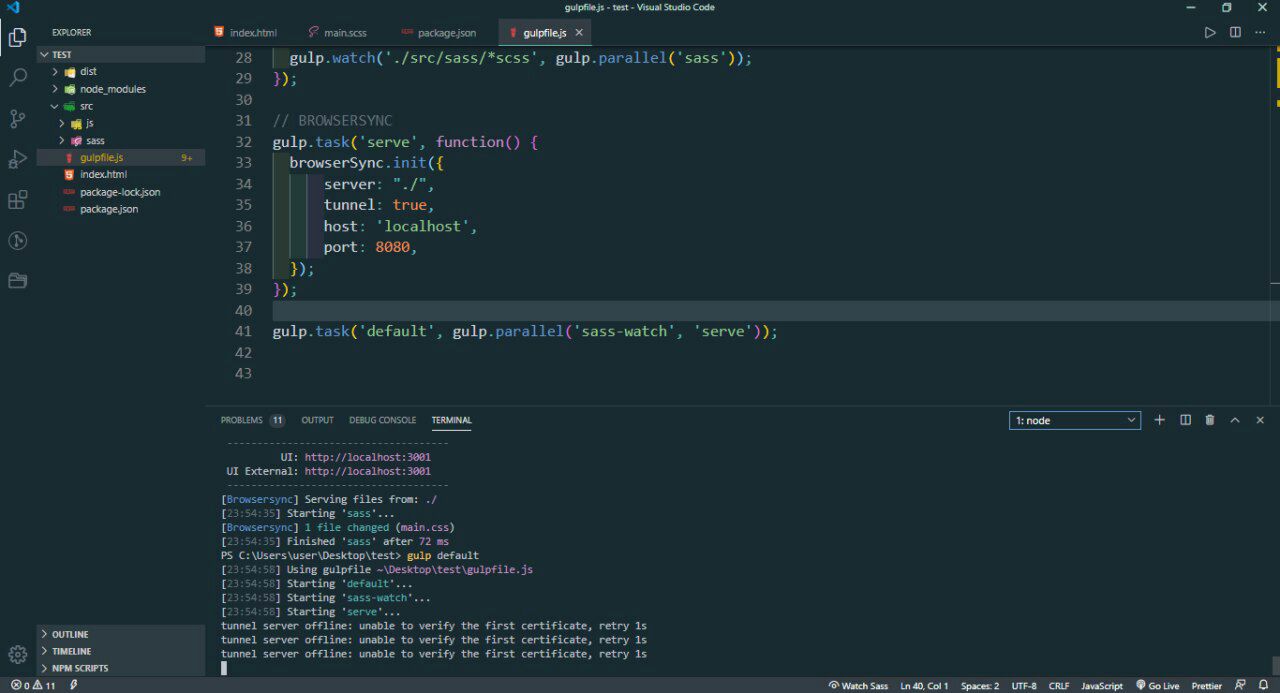The width and height of the screenshot is (1280, 693).
Task: Click Ln 40, Col 1 go to line
Action: point(924,686)
